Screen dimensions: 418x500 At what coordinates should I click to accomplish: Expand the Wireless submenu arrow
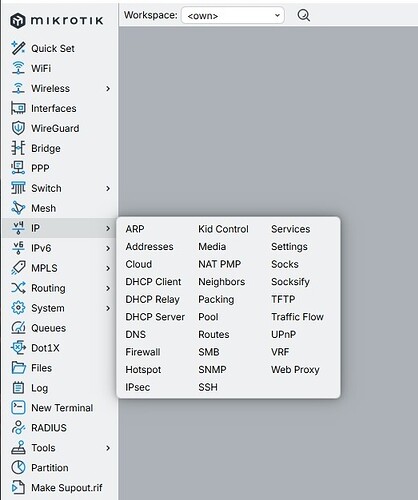(x=108, y=88)
